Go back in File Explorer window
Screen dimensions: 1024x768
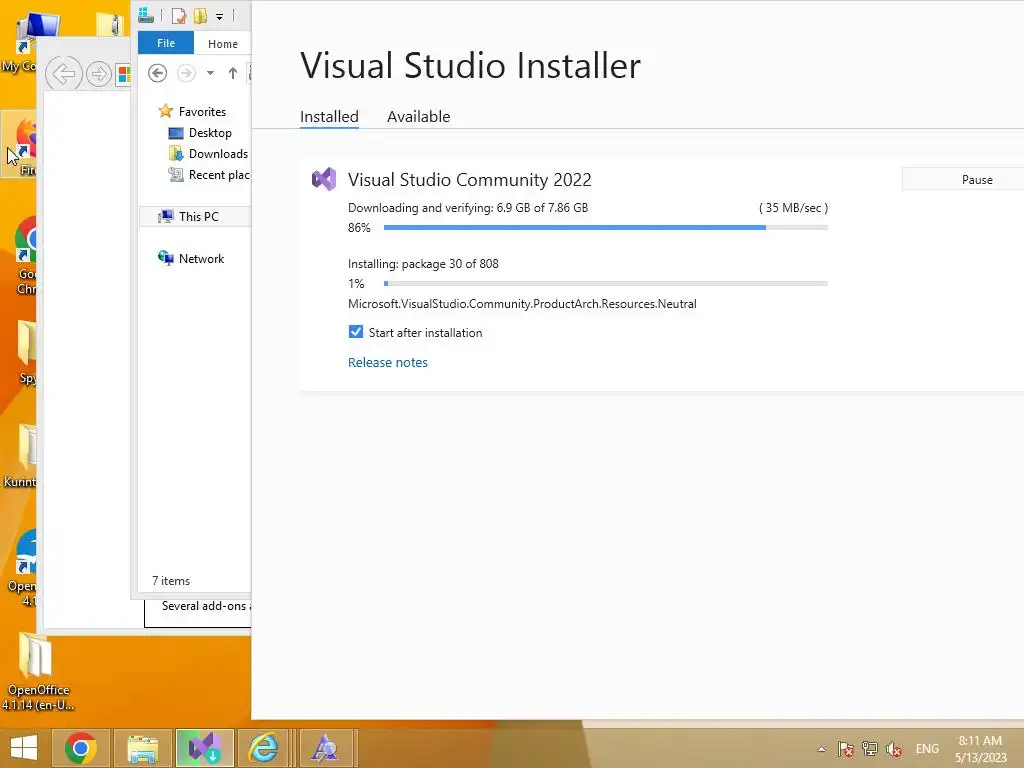pyautogui.click(x=157, y=72)
